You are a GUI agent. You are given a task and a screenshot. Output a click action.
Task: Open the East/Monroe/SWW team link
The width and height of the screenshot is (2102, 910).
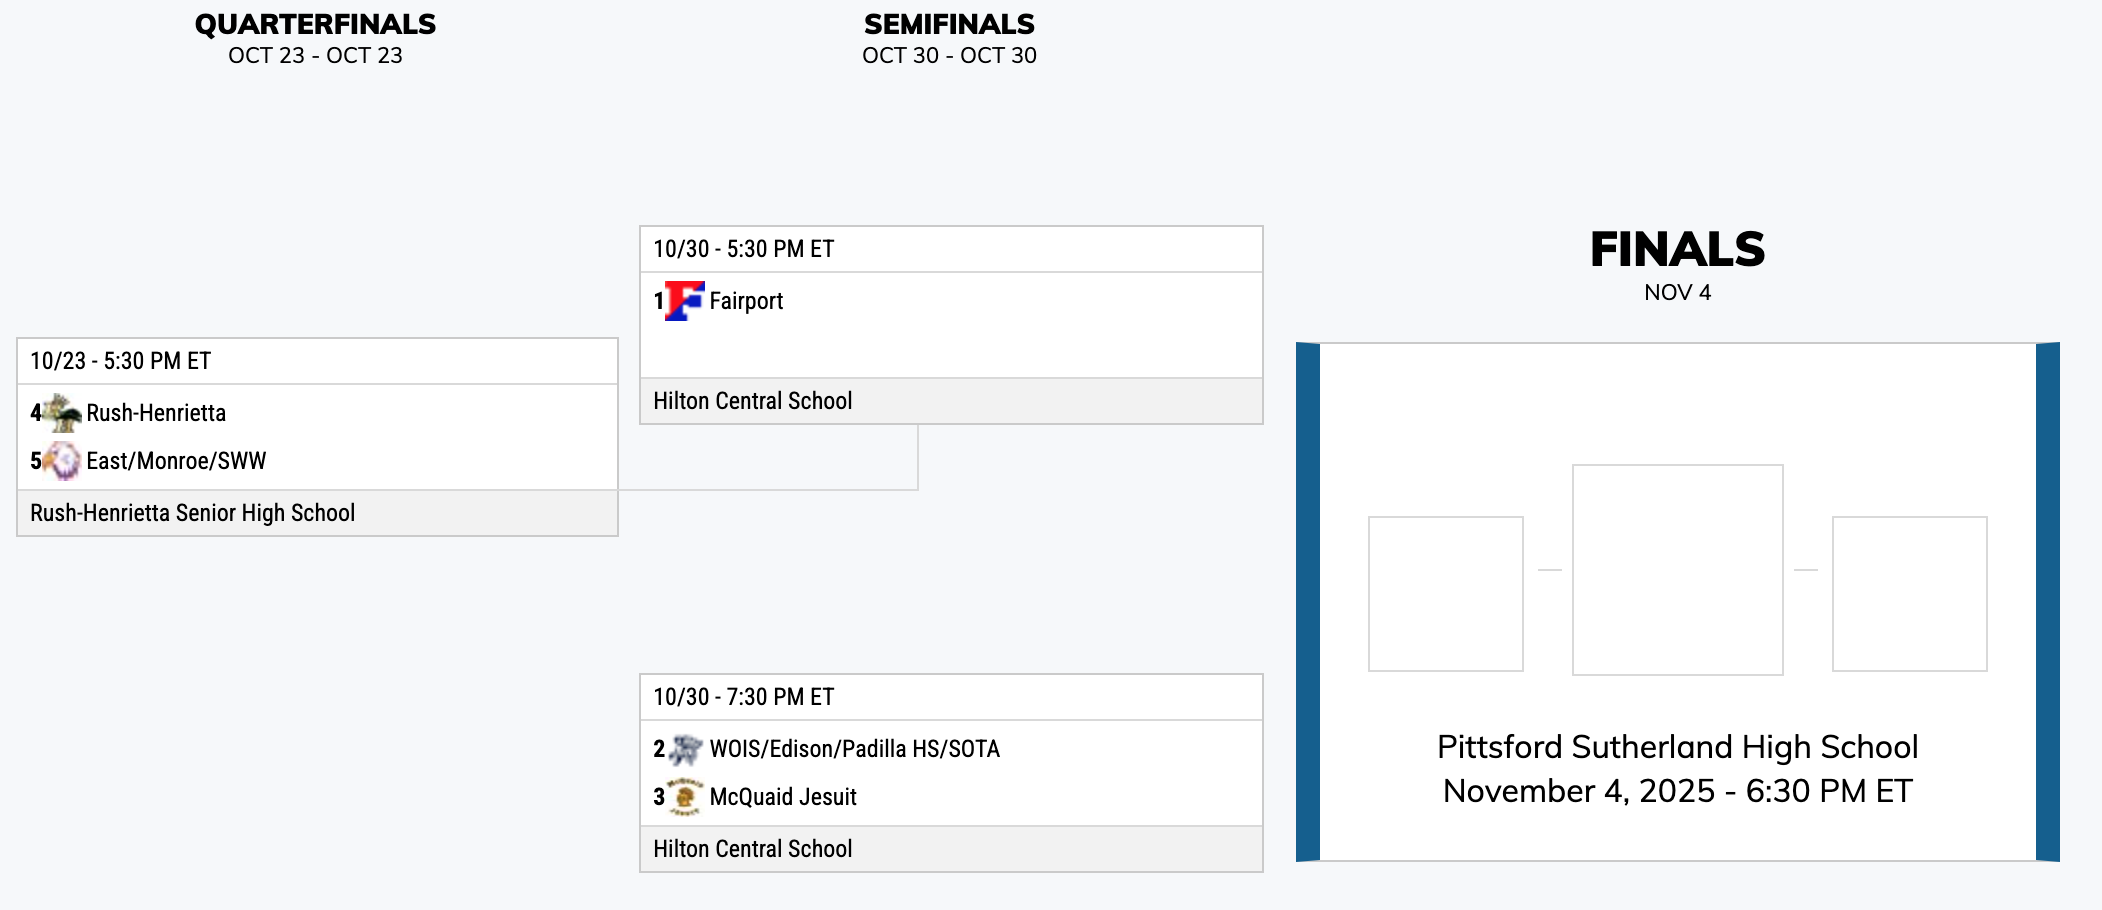click(176, 461)
